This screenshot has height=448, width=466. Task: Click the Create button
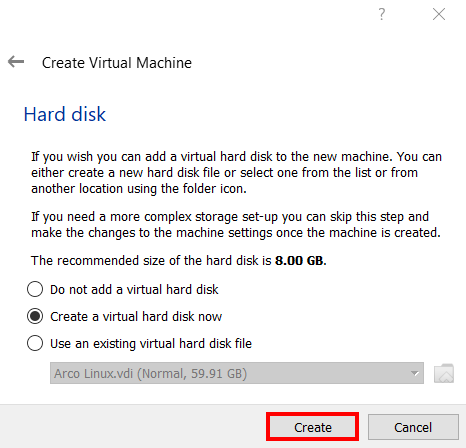pyautogui.click(x=312, y=427)
